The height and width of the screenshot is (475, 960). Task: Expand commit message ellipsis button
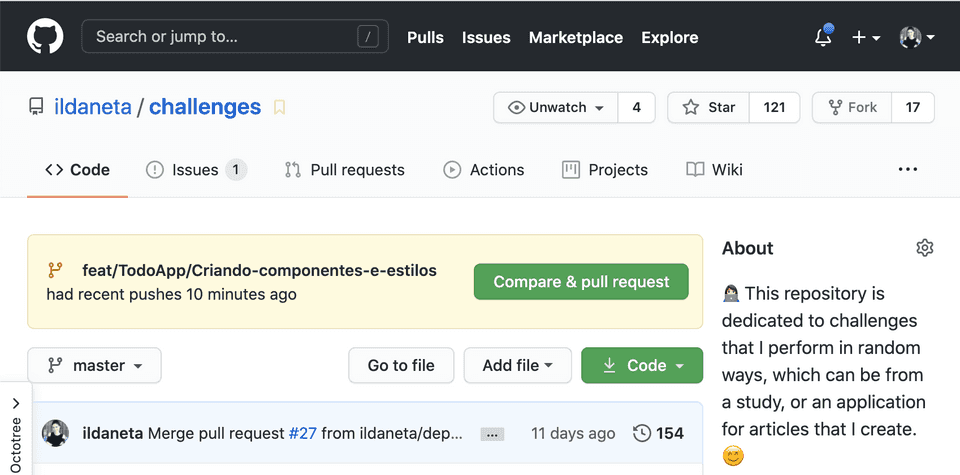point(491,434)
